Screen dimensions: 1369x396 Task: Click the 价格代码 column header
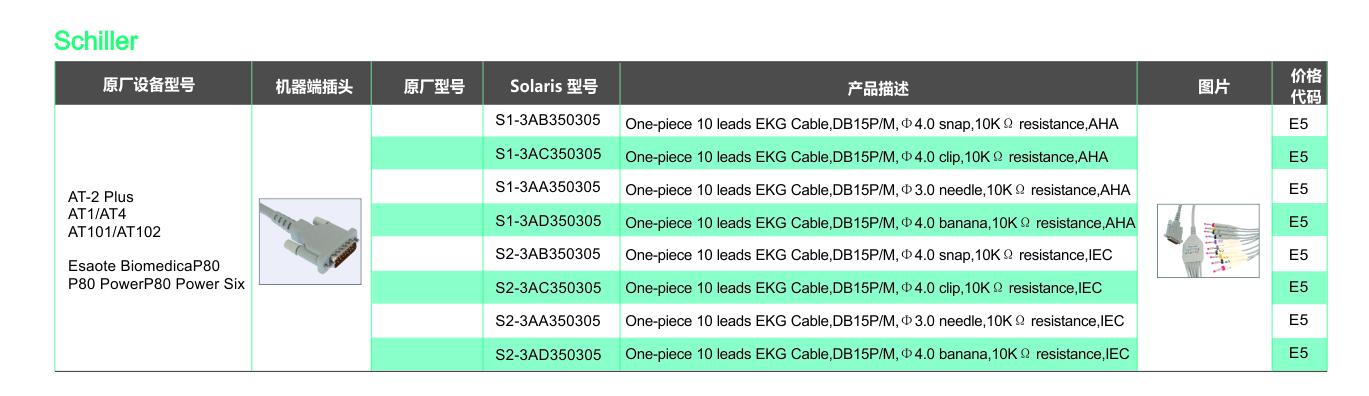(1305, 86)
